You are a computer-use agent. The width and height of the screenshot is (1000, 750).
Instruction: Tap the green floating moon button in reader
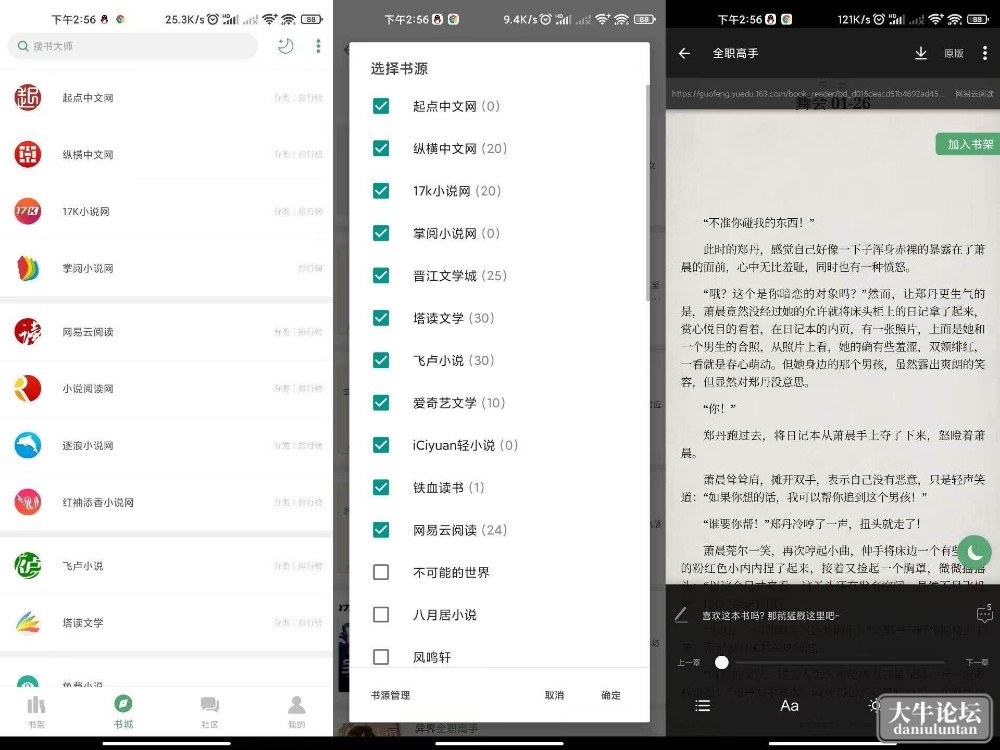click(x=974, y=552)
